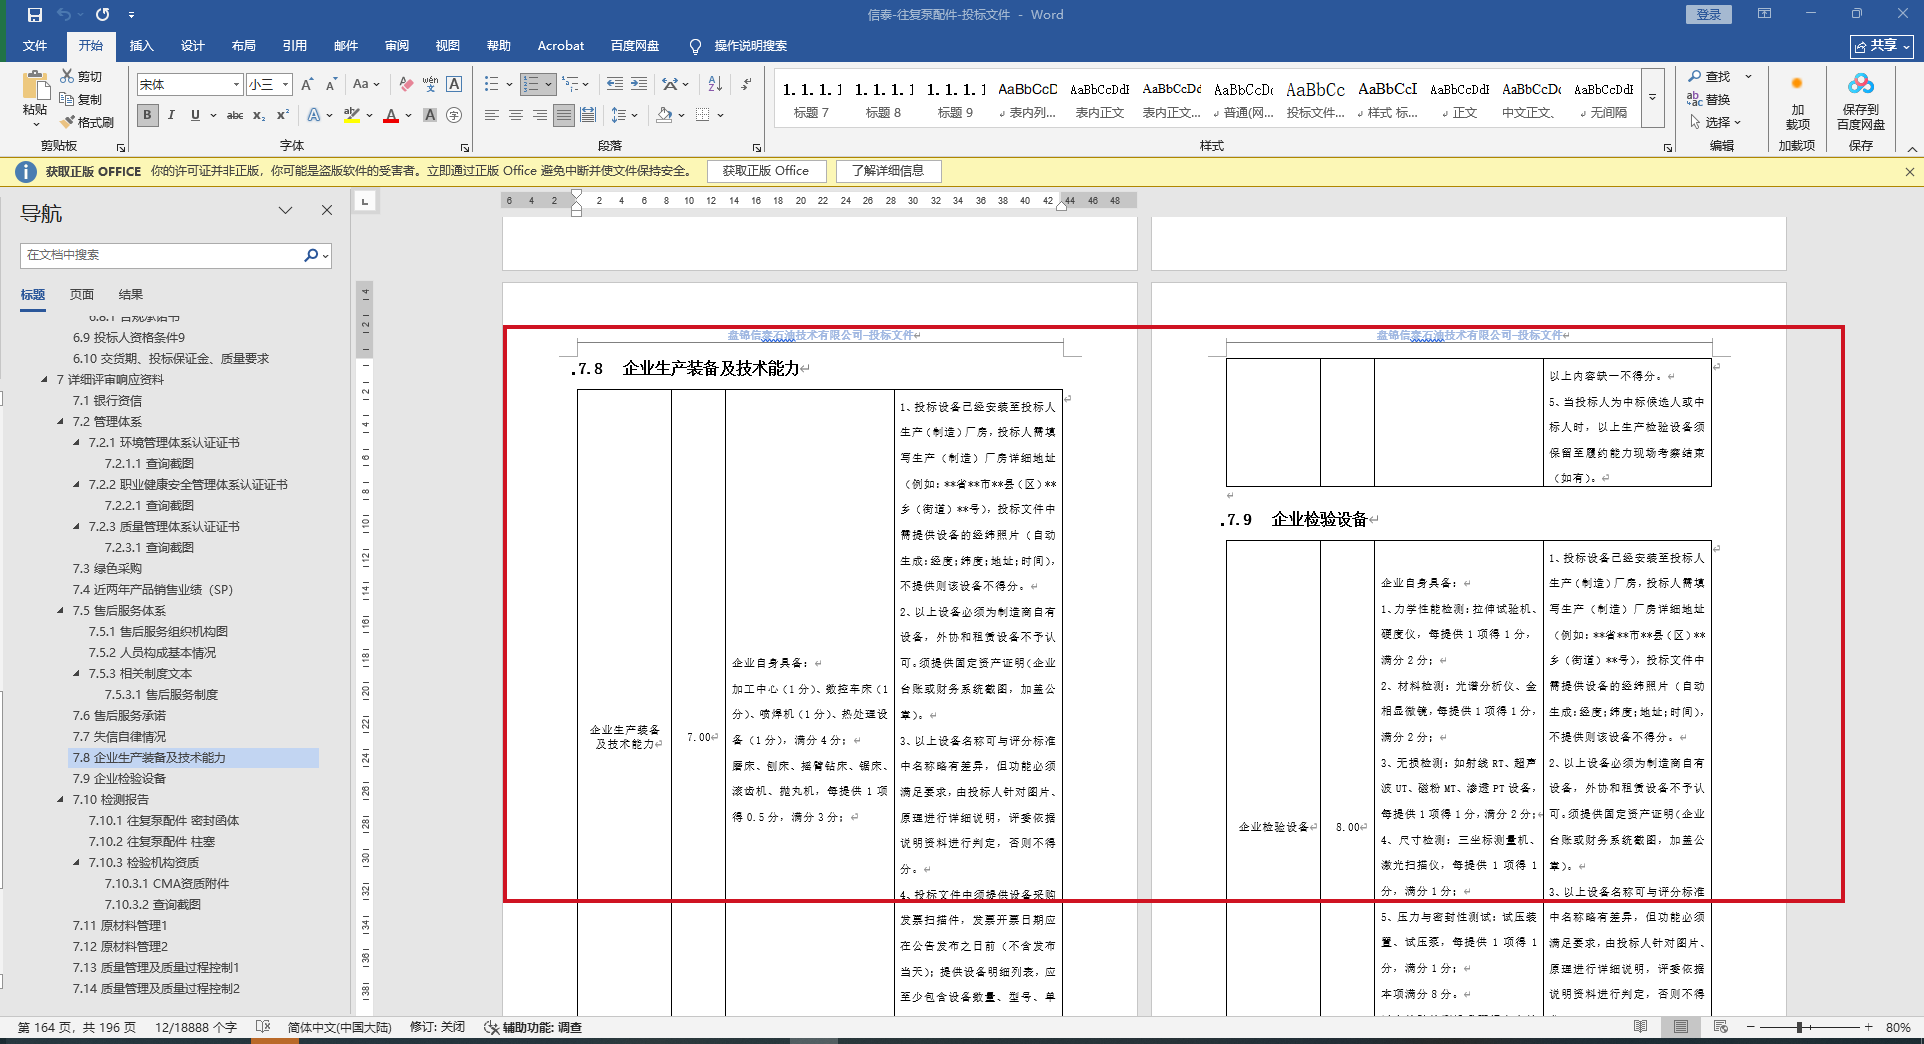
Task: Collapse the 7.2 管理体系 heading
Action: [61, 422]
